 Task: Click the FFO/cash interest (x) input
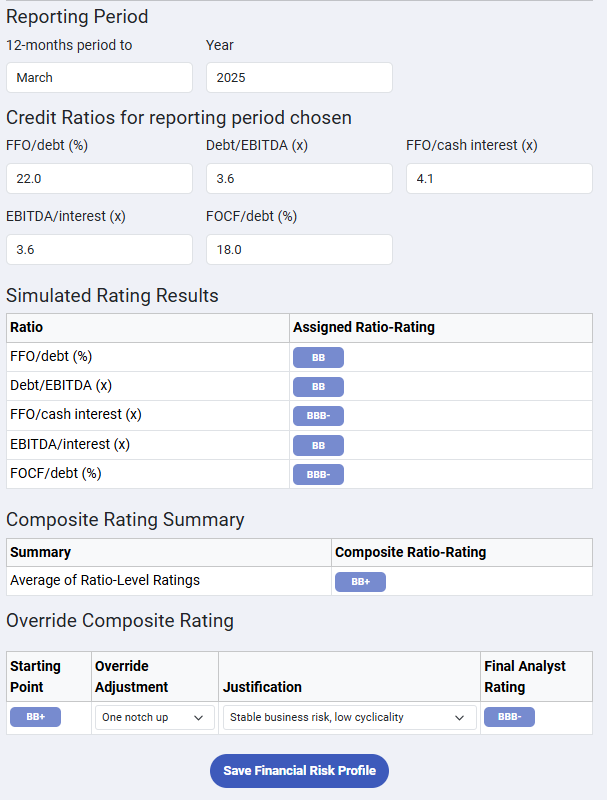tap(499, 178)
